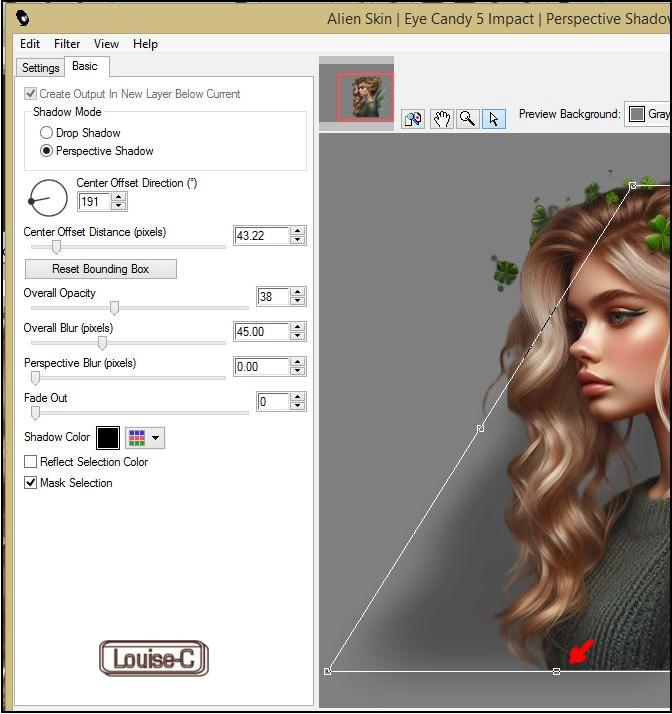Click the Alien Skin app icon
The image size is (672, 714).
(x=22, y=18)
